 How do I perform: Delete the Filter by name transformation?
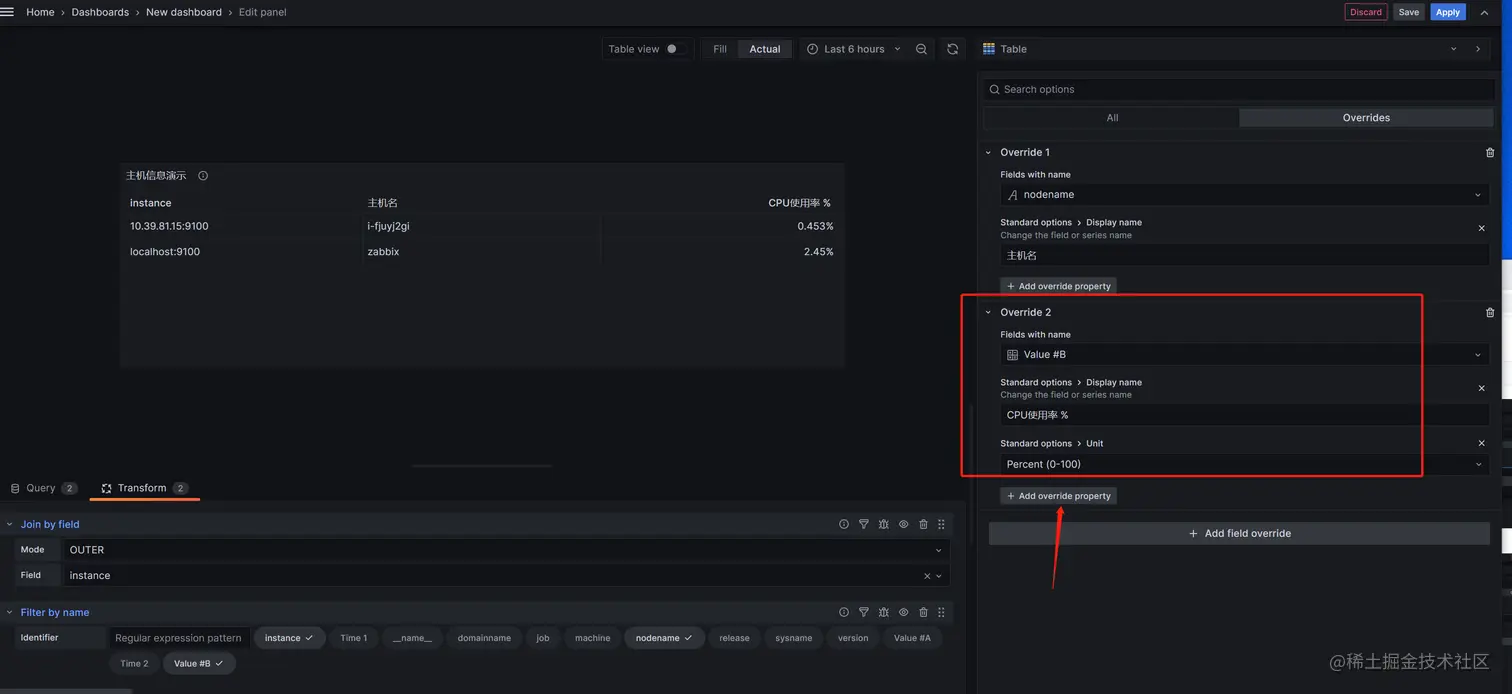click(x=923, y=612)
